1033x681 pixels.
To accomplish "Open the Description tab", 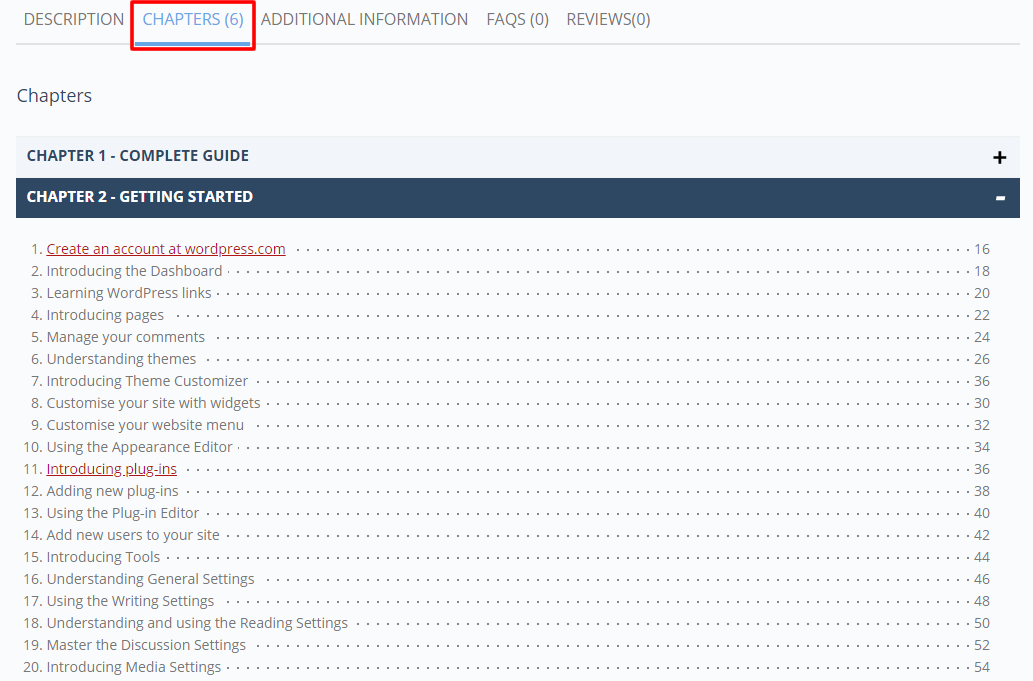I will tap(74, 19).
